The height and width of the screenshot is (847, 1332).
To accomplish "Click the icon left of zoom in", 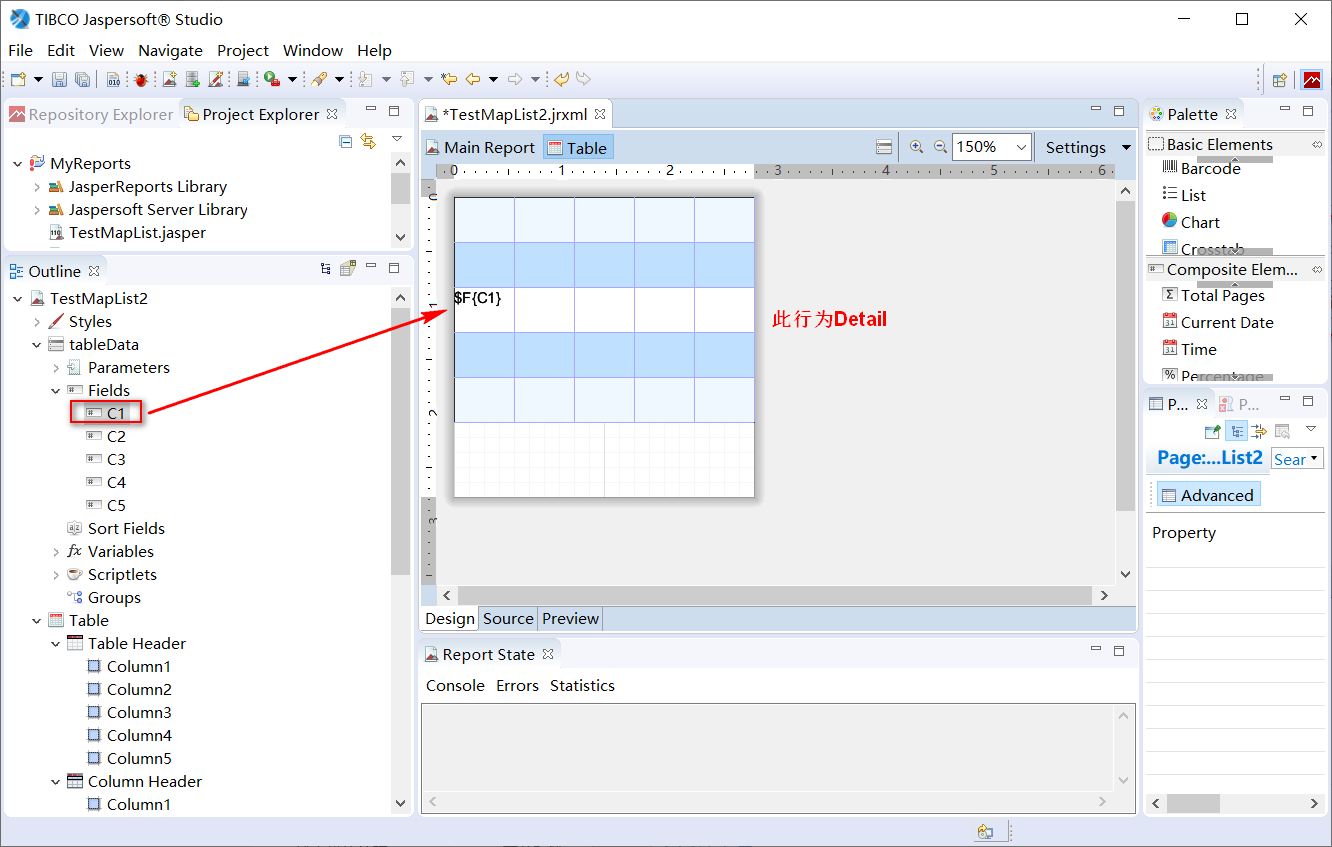I will (884, 147).
